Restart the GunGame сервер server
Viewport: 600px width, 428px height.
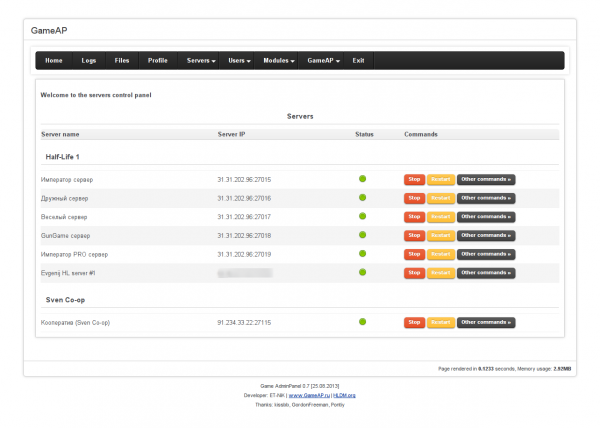[x=440, y=236]
